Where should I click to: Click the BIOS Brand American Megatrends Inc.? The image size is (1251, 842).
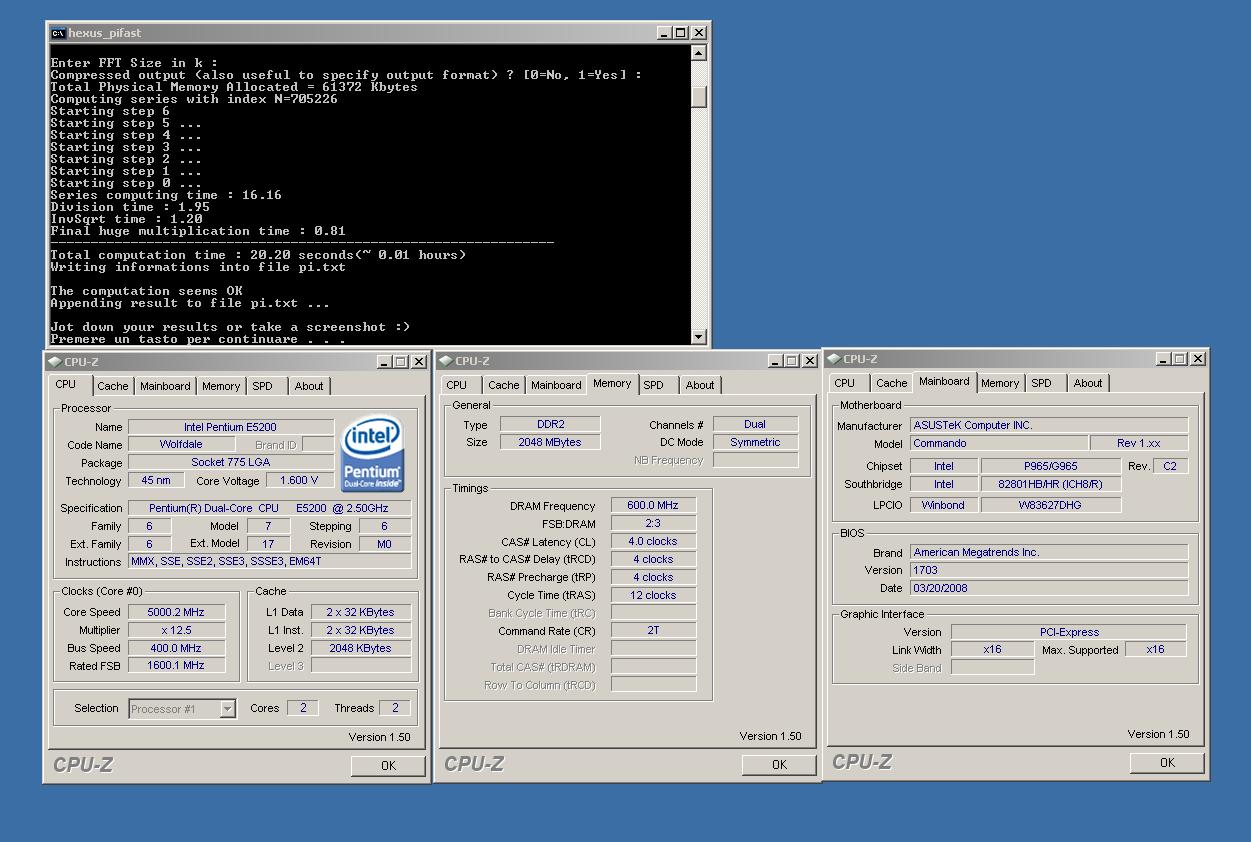[1049, 552]
